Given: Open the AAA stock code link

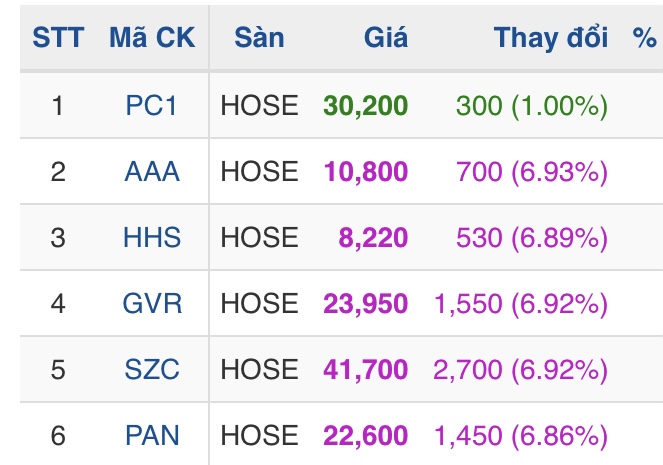Looking at the screenshot, I should 152,171.
